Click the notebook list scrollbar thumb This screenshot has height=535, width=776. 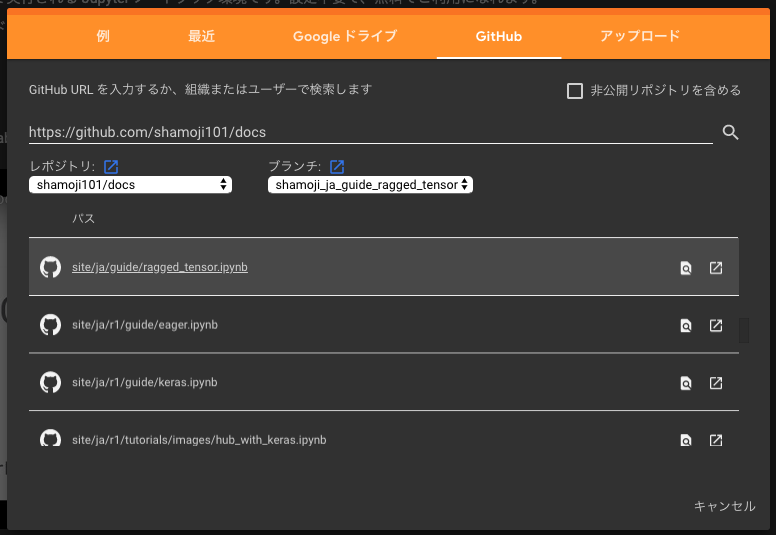744,330
